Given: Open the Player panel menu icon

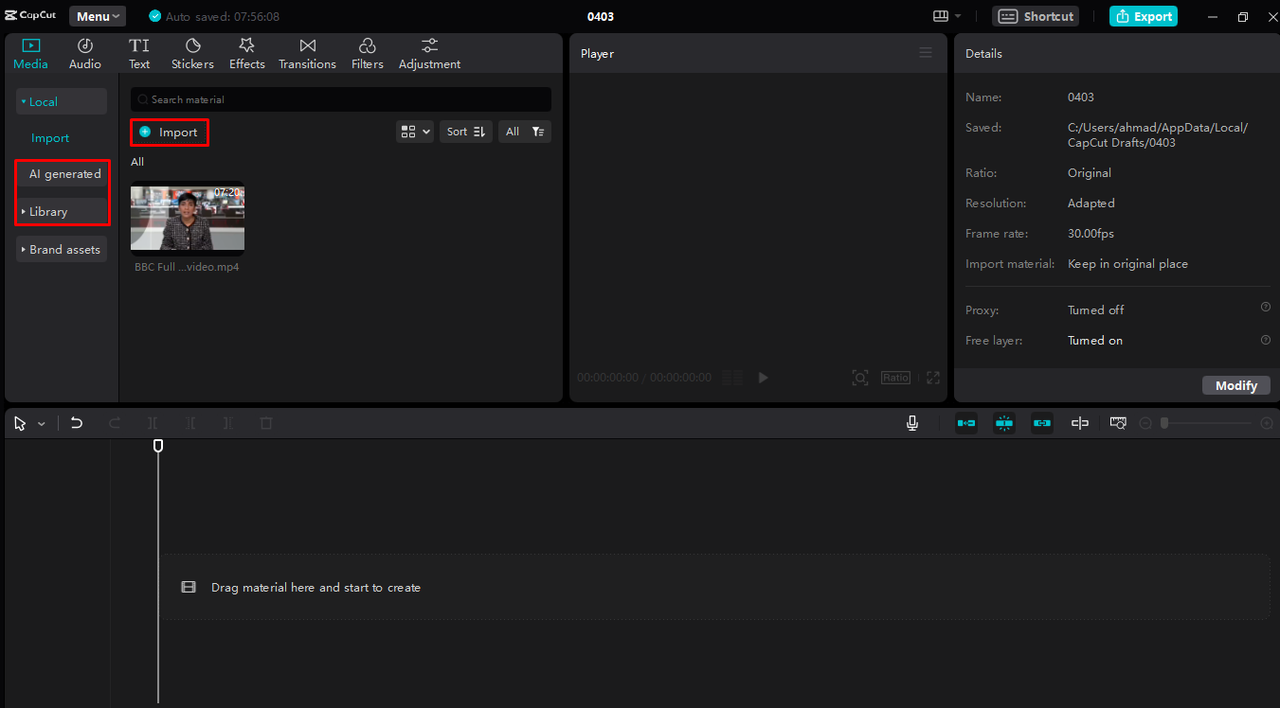Looking at the screenshot, I should click(x=926, y=53).
